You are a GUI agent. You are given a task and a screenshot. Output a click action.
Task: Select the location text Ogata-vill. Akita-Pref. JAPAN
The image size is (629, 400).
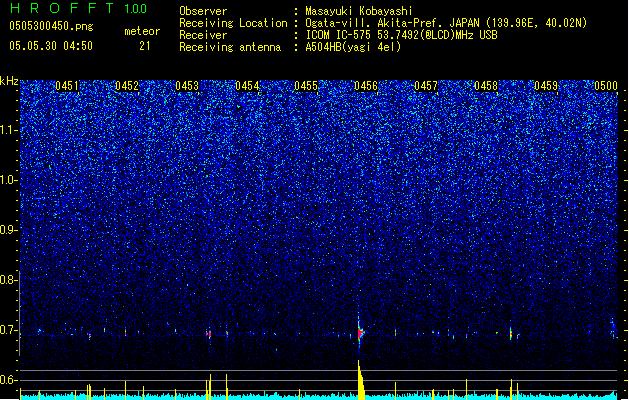pyautogui.click(x=392, y=23)
